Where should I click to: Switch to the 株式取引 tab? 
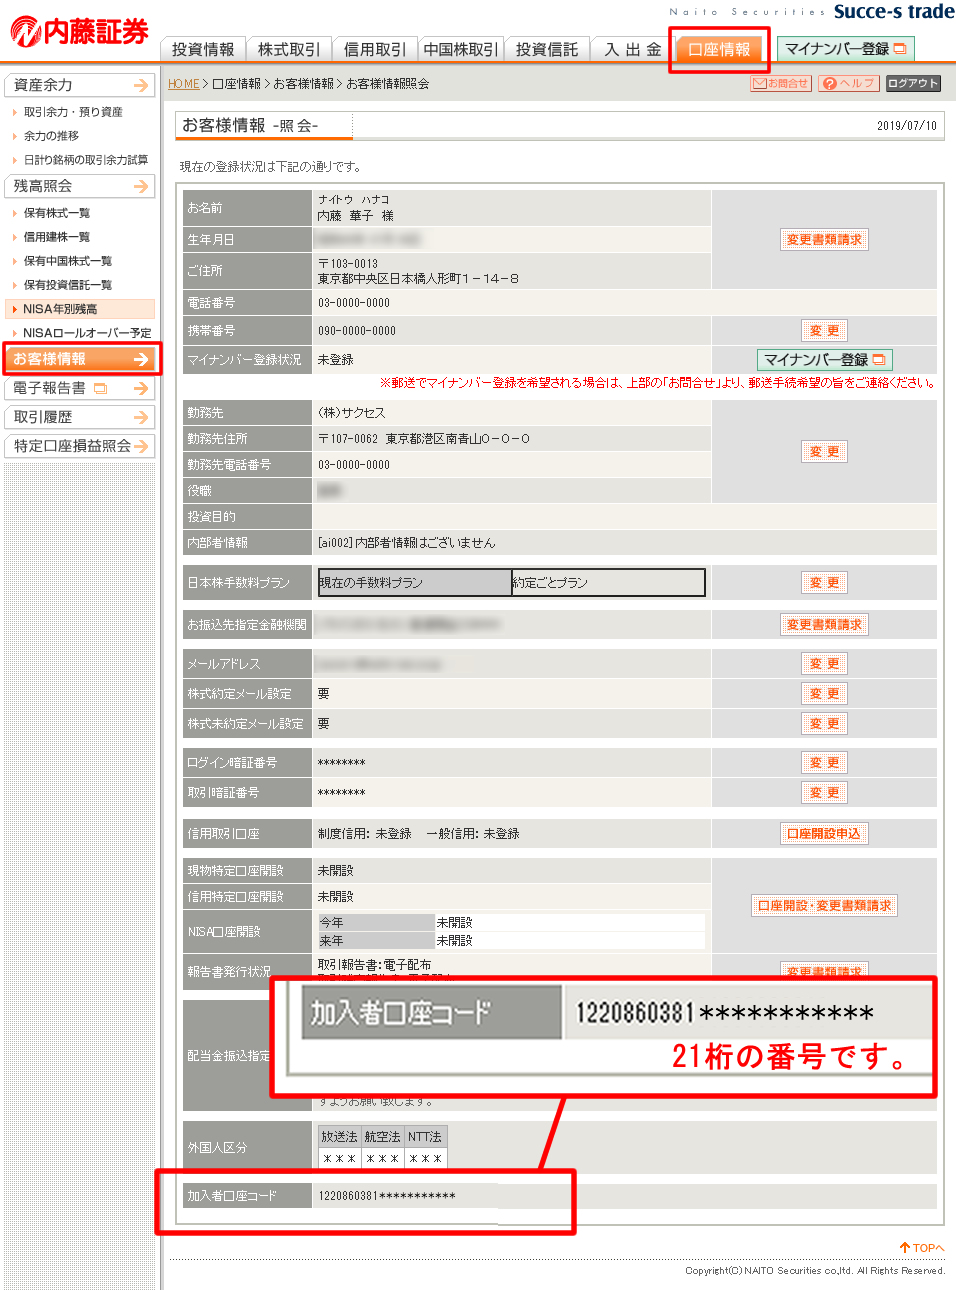(289, 50)
